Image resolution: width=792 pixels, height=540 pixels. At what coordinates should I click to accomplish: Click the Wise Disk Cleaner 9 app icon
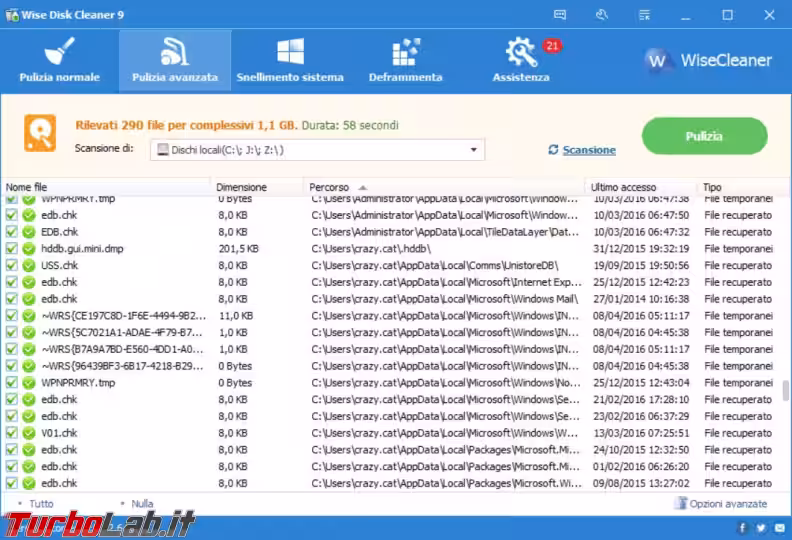click(12, 15)
